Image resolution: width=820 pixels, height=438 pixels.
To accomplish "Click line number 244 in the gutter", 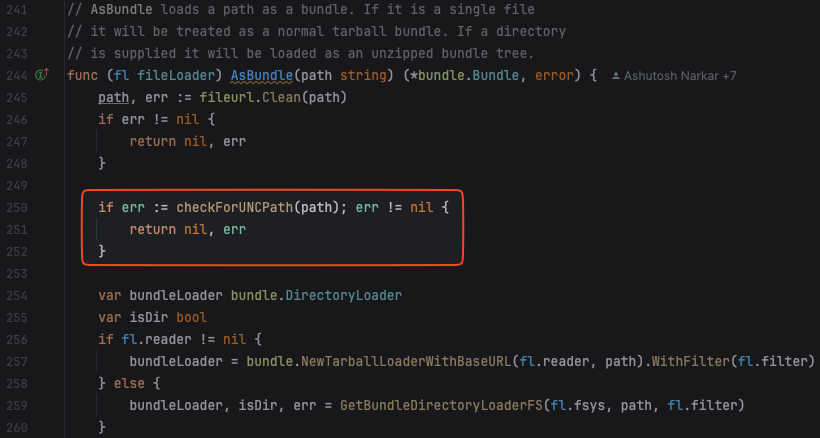I will pyautogui.click(x=17, y=76).
